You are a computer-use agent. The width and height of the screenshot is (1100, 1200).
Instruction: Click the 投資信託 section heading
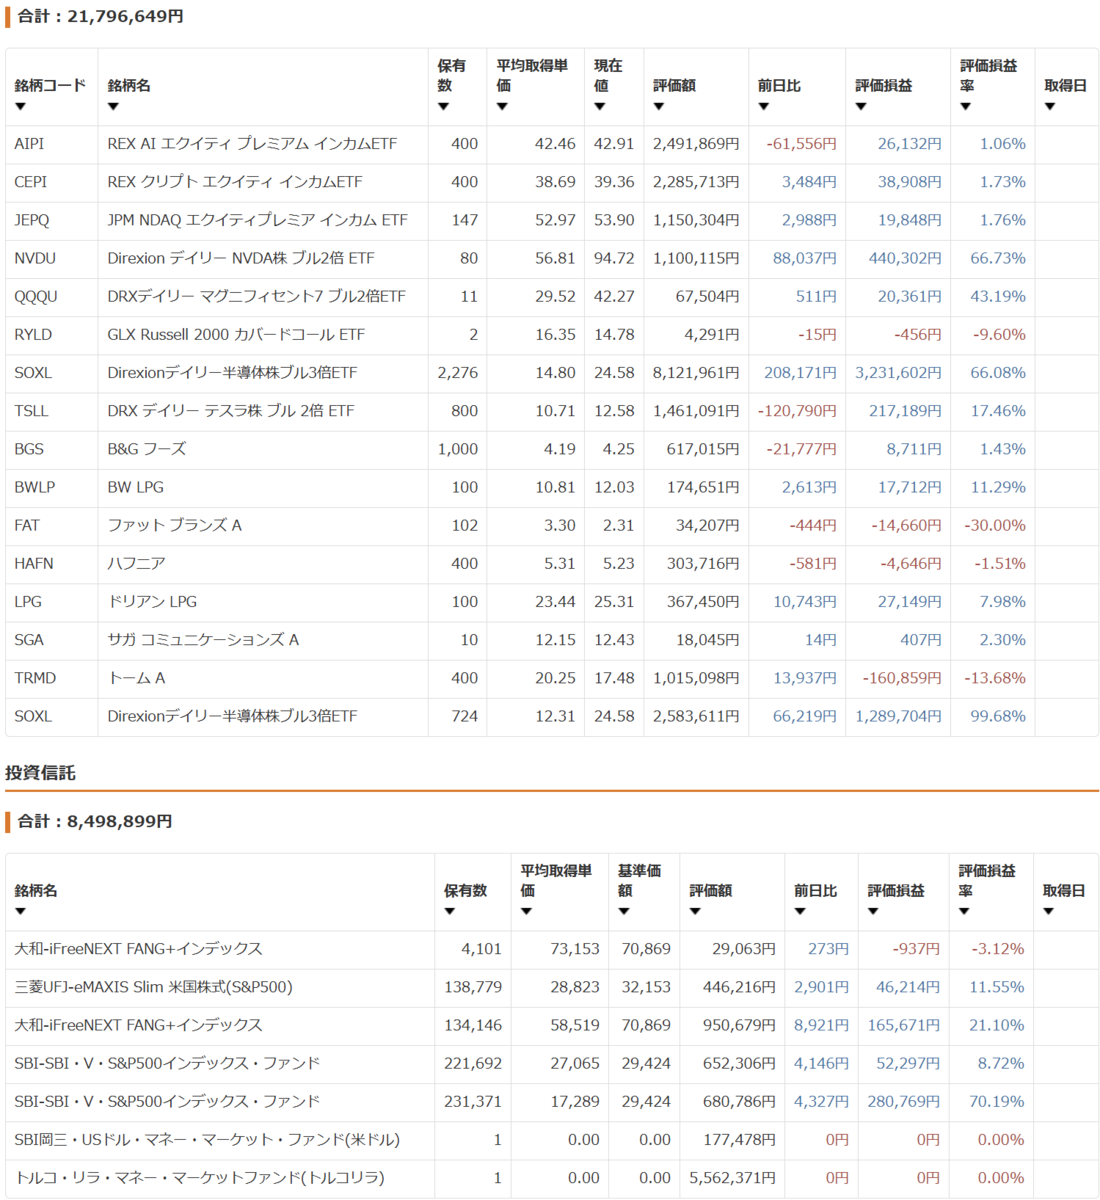(x=40, y=773)
